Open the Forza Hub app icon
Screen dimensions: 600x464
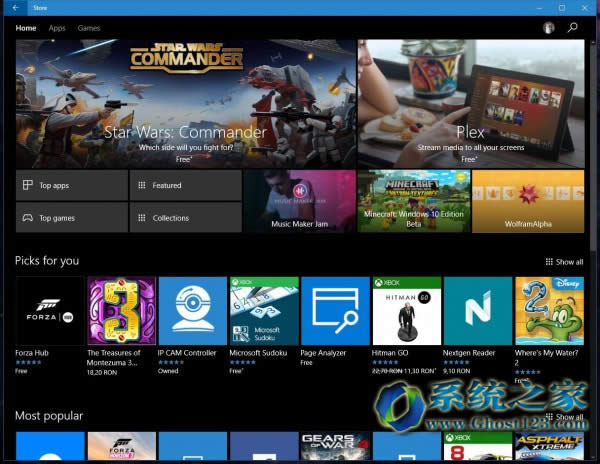tap(49, 311)
